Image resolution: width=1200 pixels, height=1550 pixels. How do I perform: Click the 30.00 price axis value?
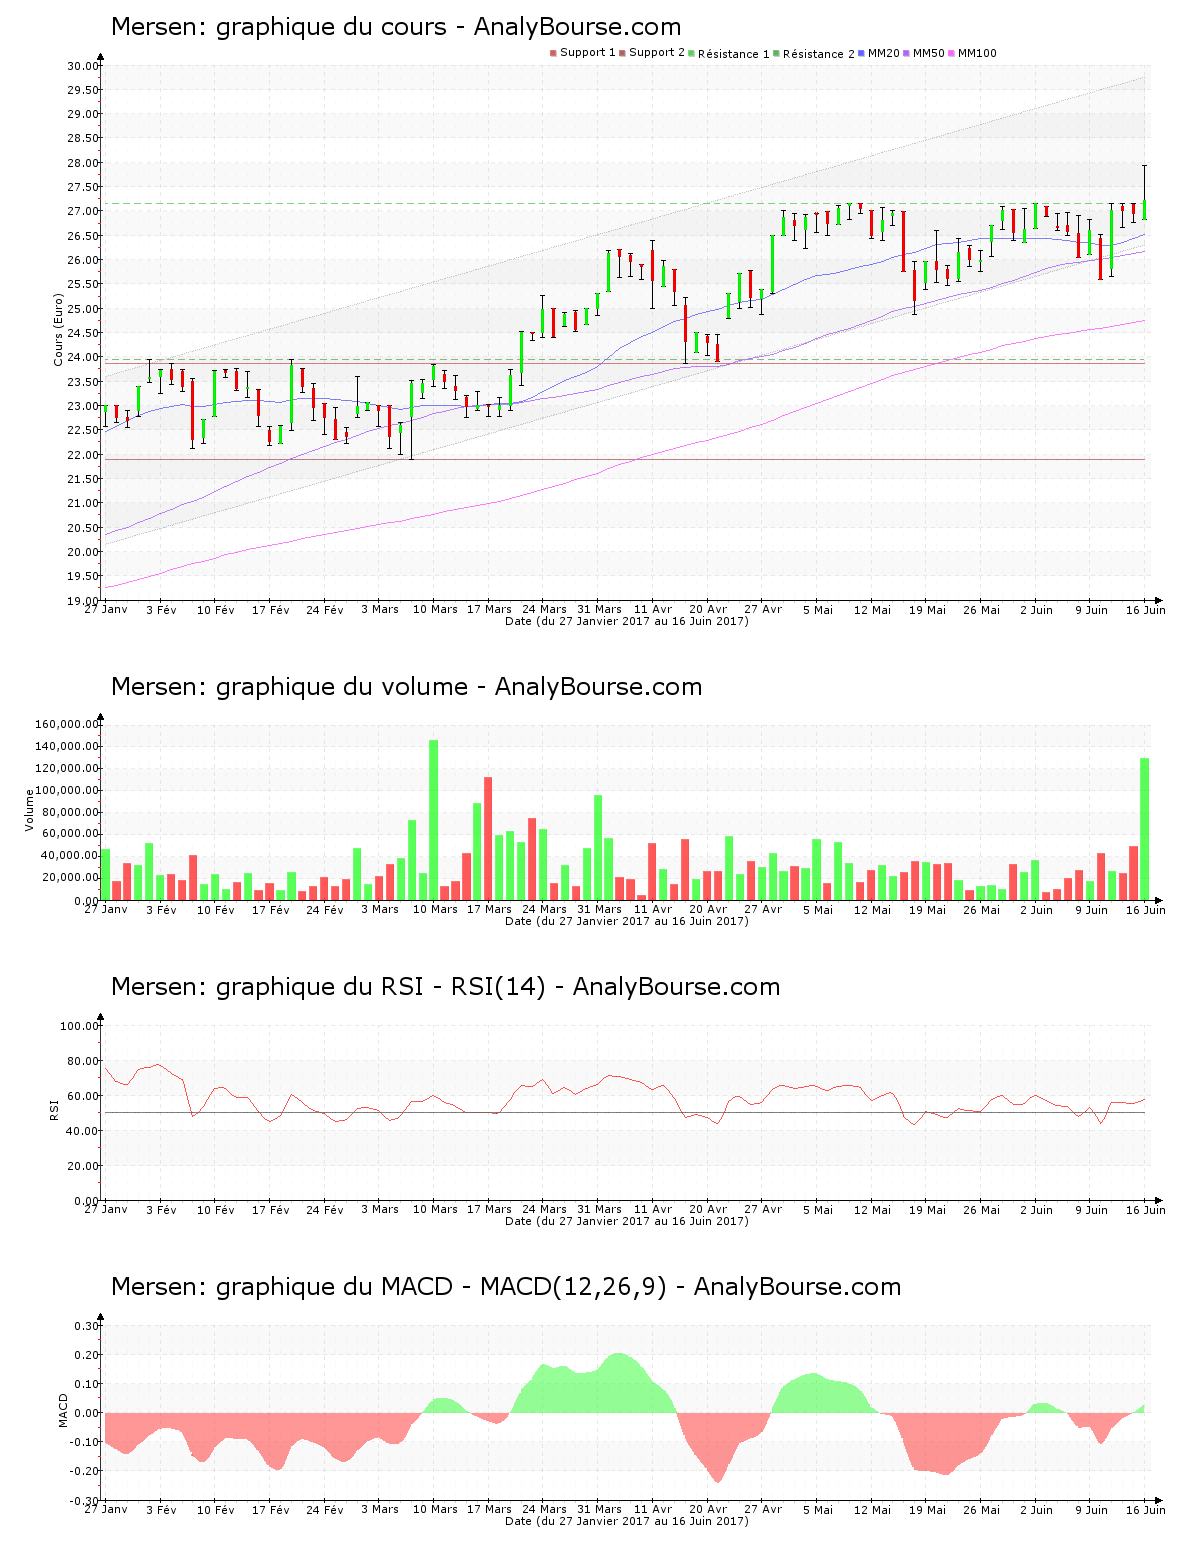point(83,66)
